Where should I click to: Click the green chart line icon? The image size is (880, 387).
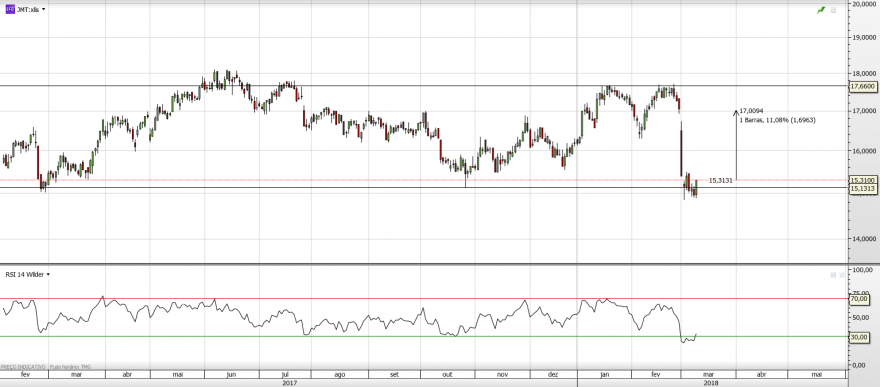pos(821,10)
